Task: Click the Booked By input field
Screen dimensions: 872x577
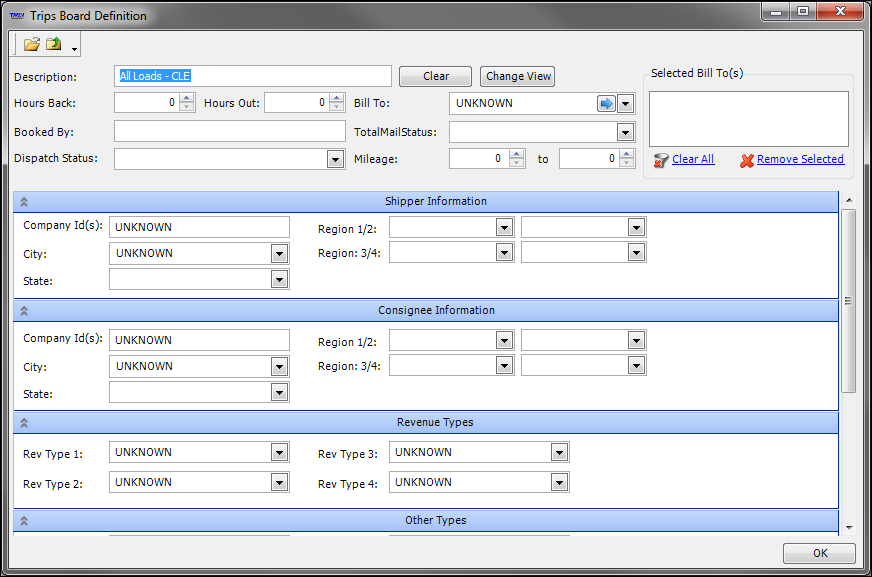Action: pyautogui.click(x=229, y=132)
